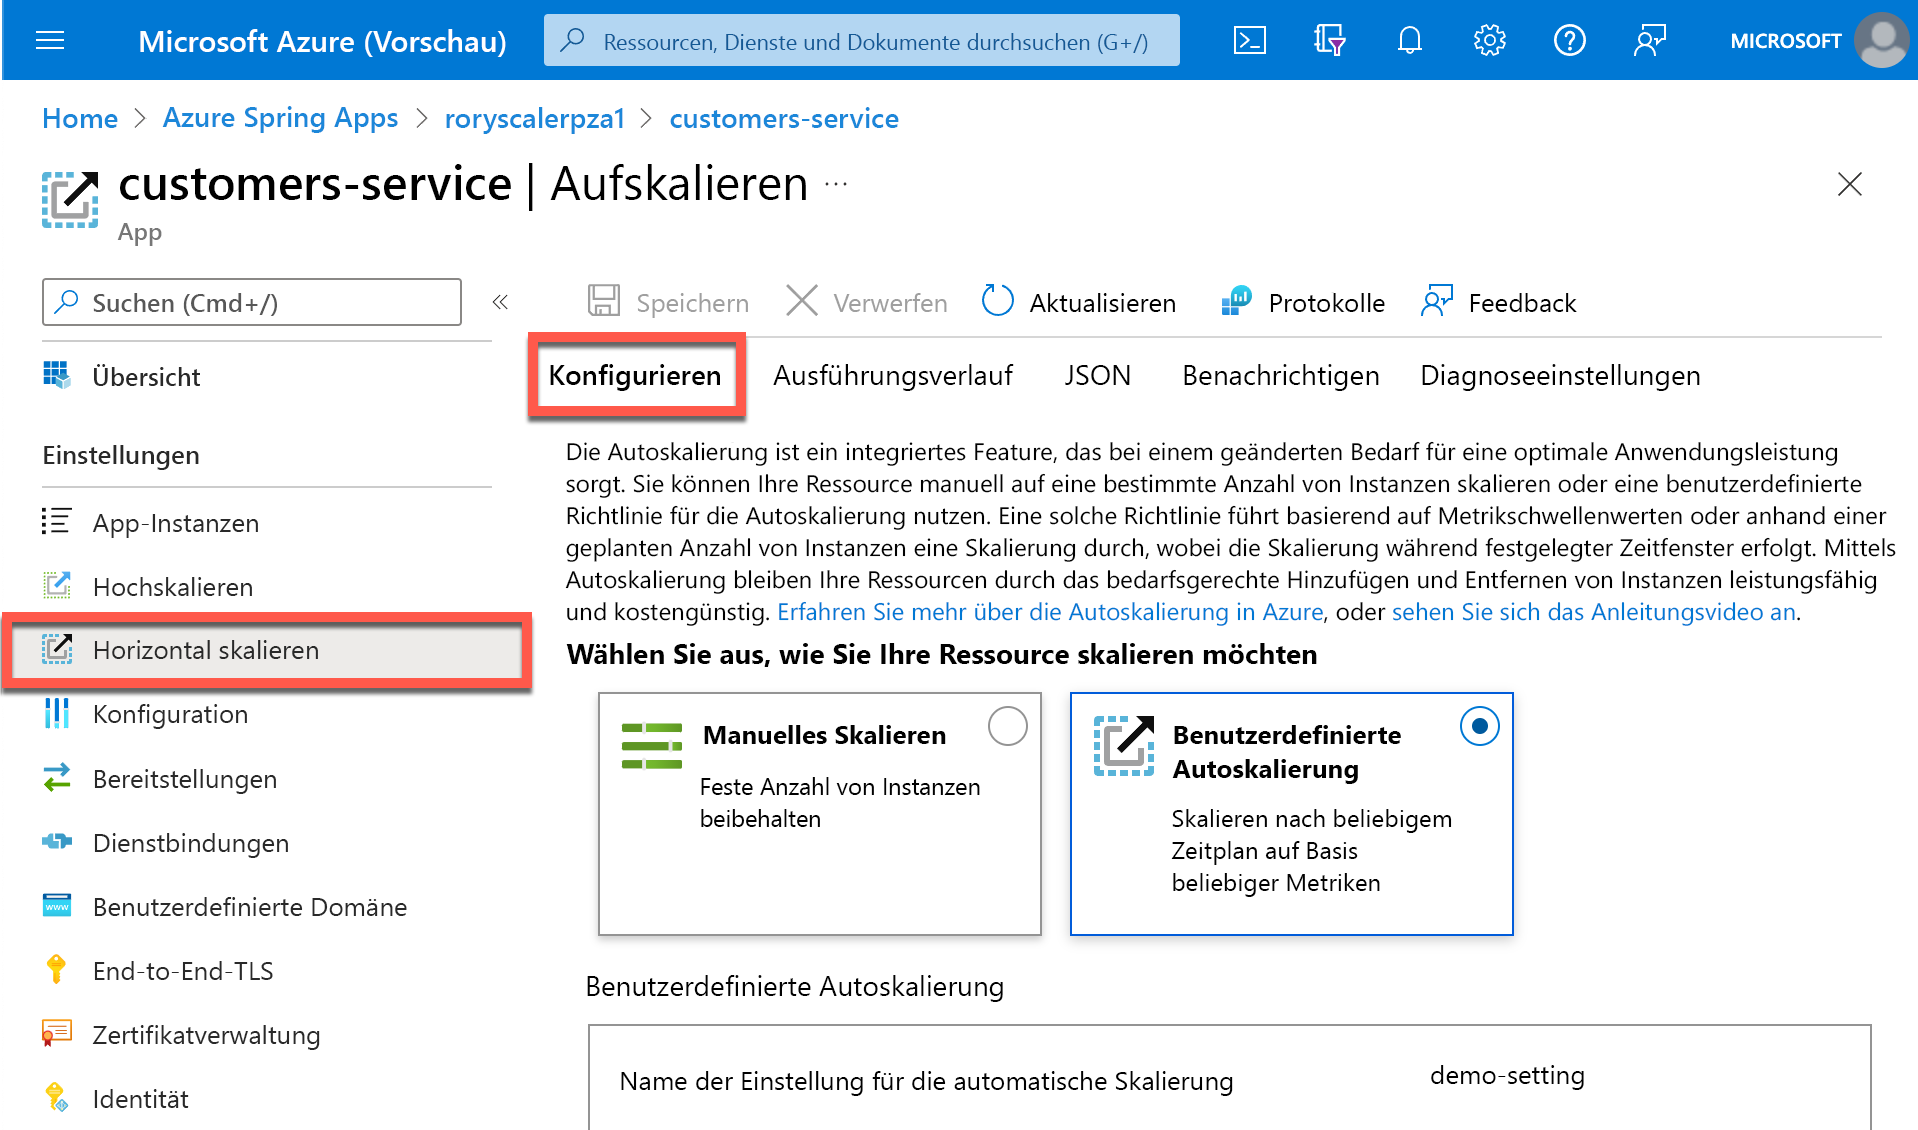Click Microsoft Azure (Vorschau) title
This screenshot has height=1130, width=1918.
[322, 41]
